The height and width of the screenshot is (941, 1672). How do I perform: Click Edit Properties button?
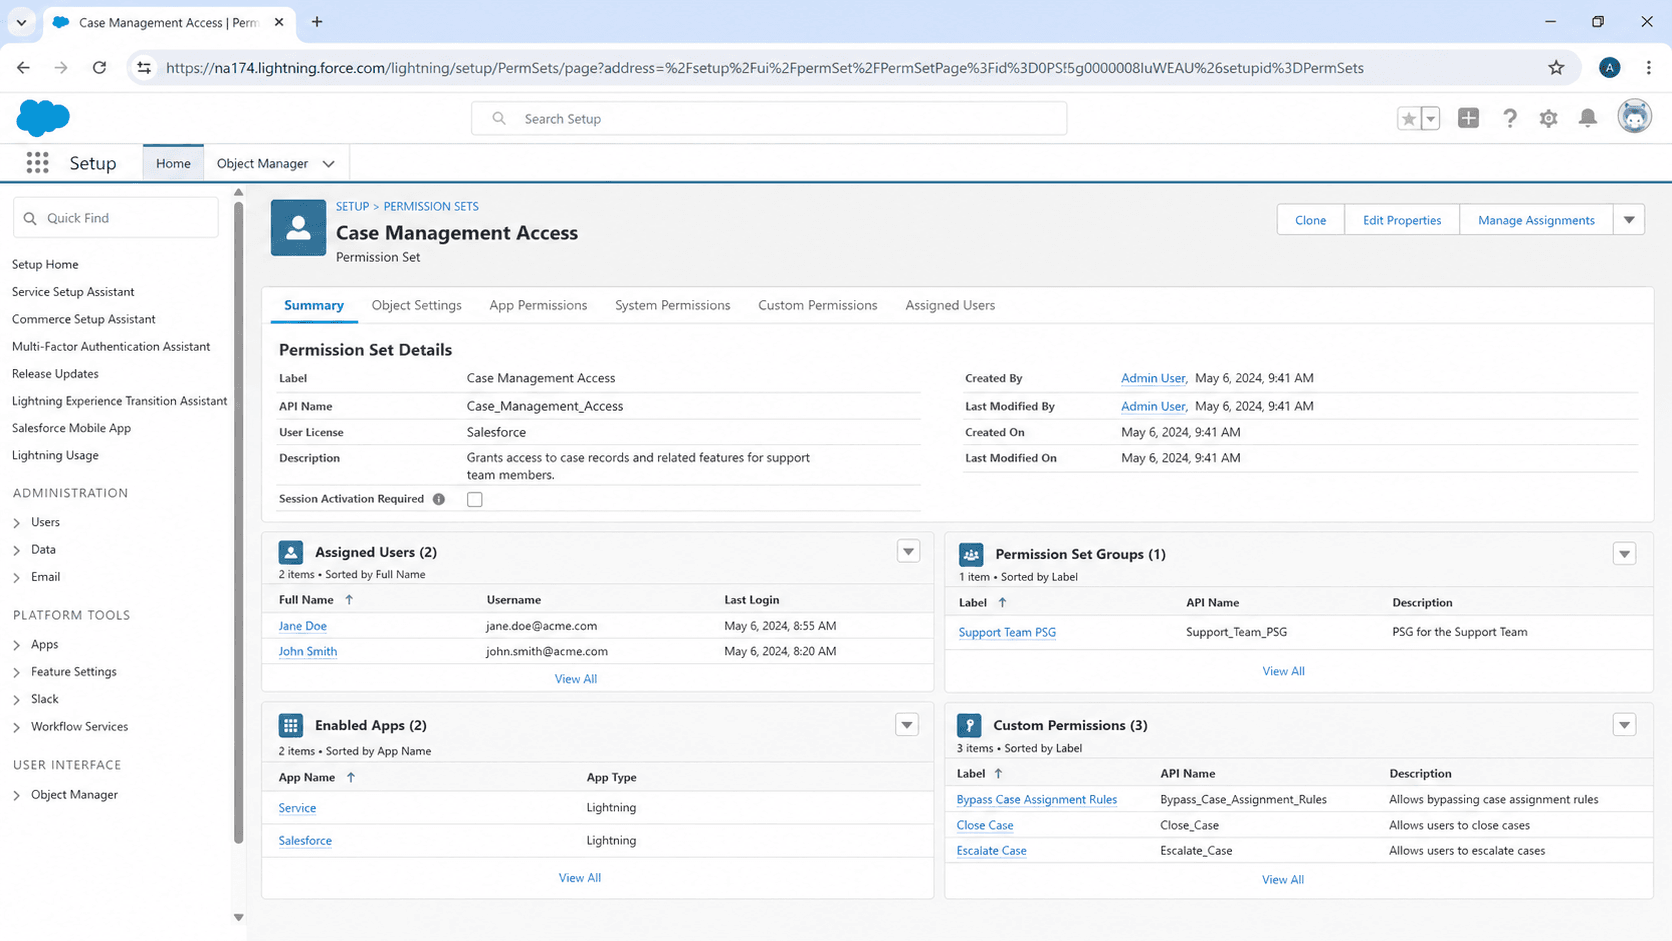coord(1401,220)
